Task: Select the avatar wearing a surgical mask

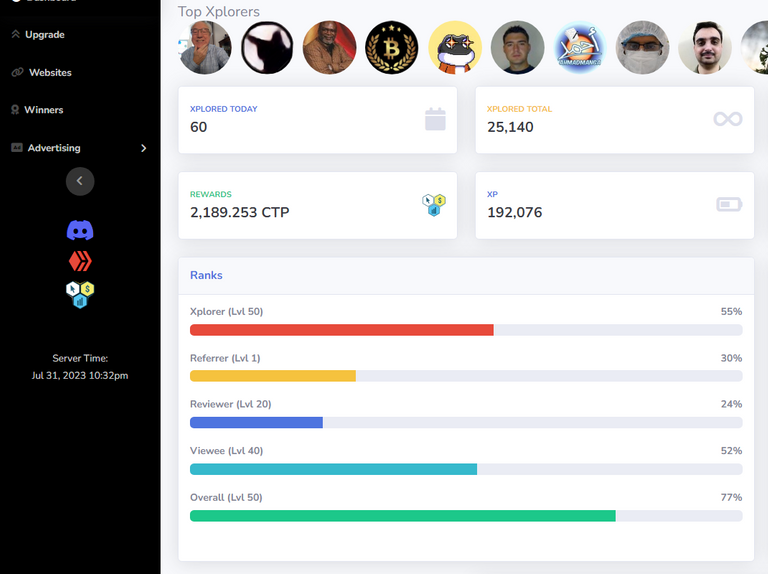Action: [643, 48]
